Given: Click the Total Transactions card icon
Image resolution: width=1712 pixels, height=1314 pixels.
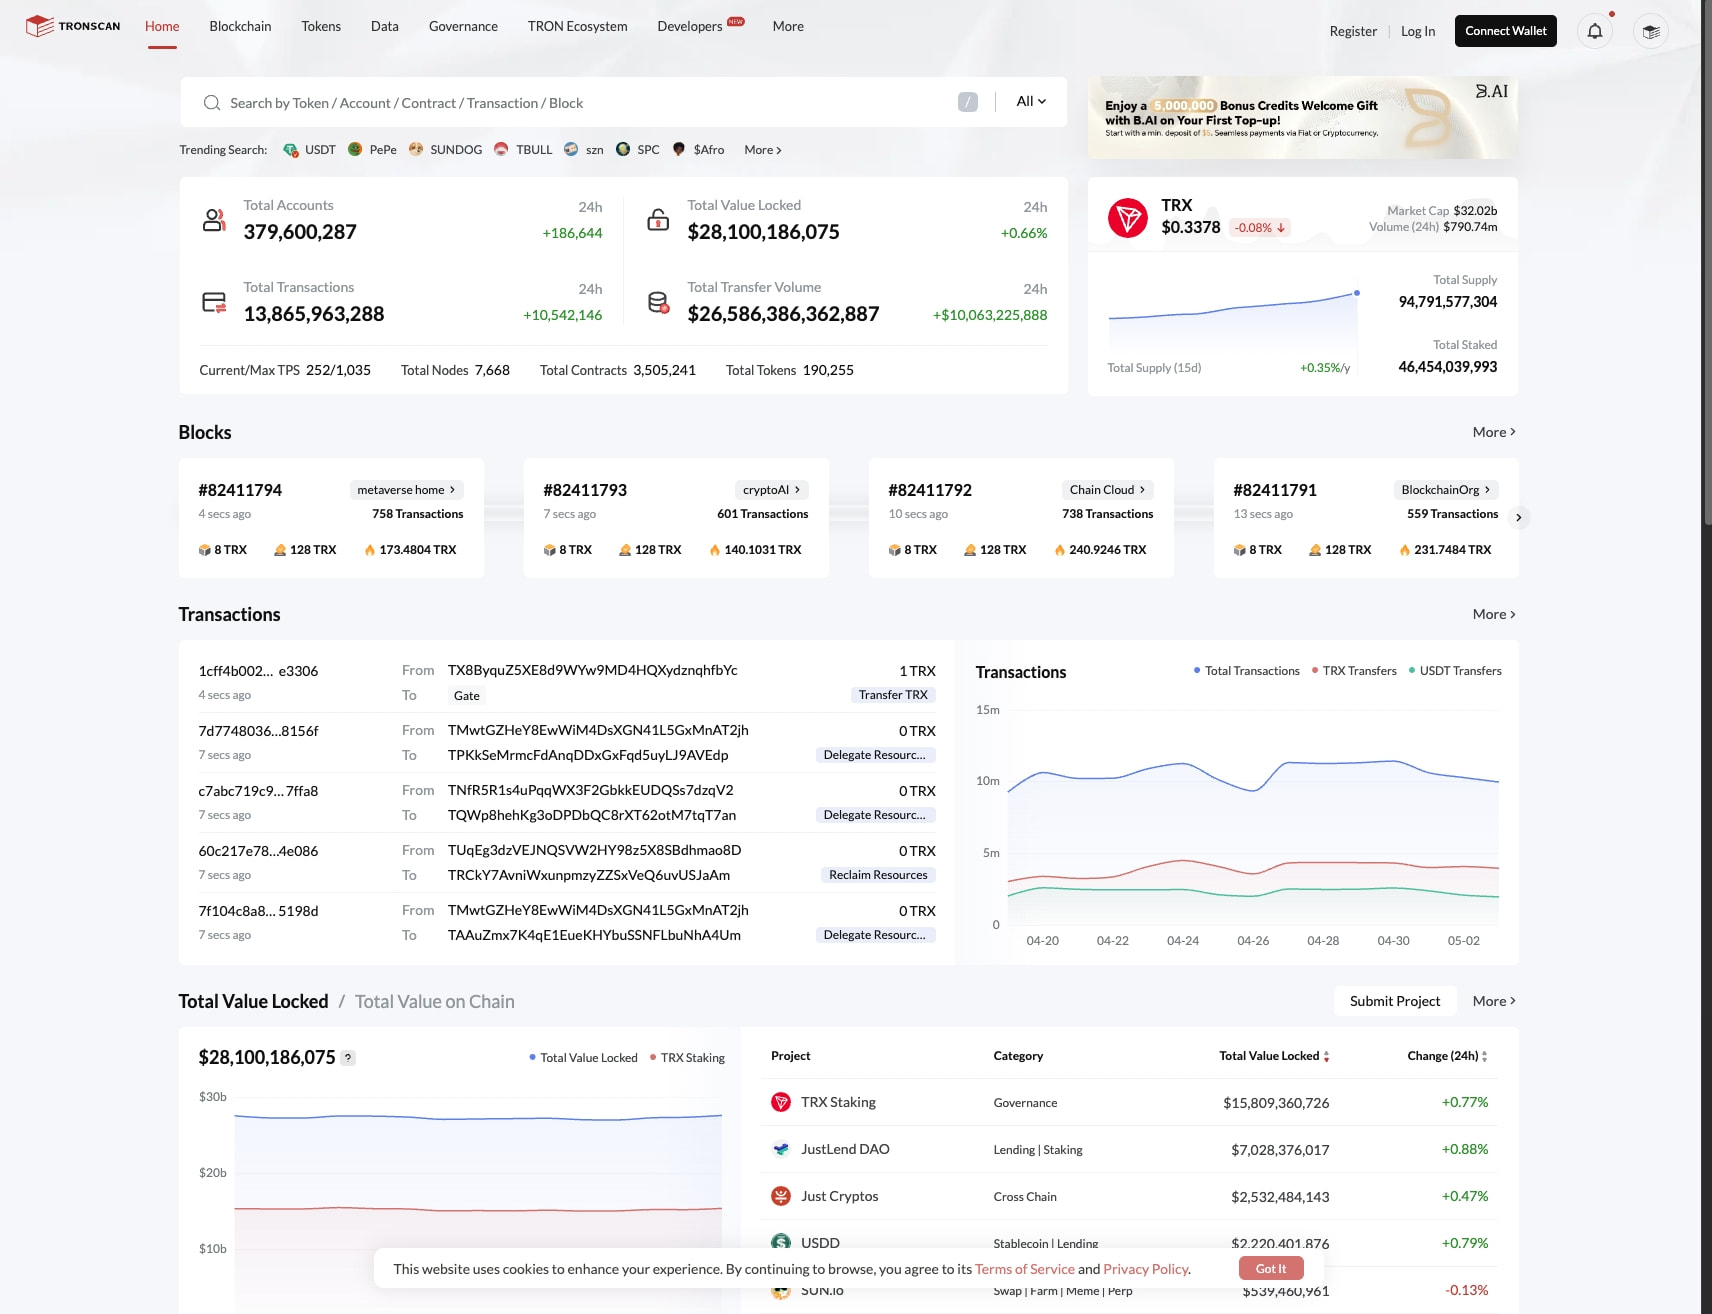Looking at the screenshot, I should pos(214,302).
